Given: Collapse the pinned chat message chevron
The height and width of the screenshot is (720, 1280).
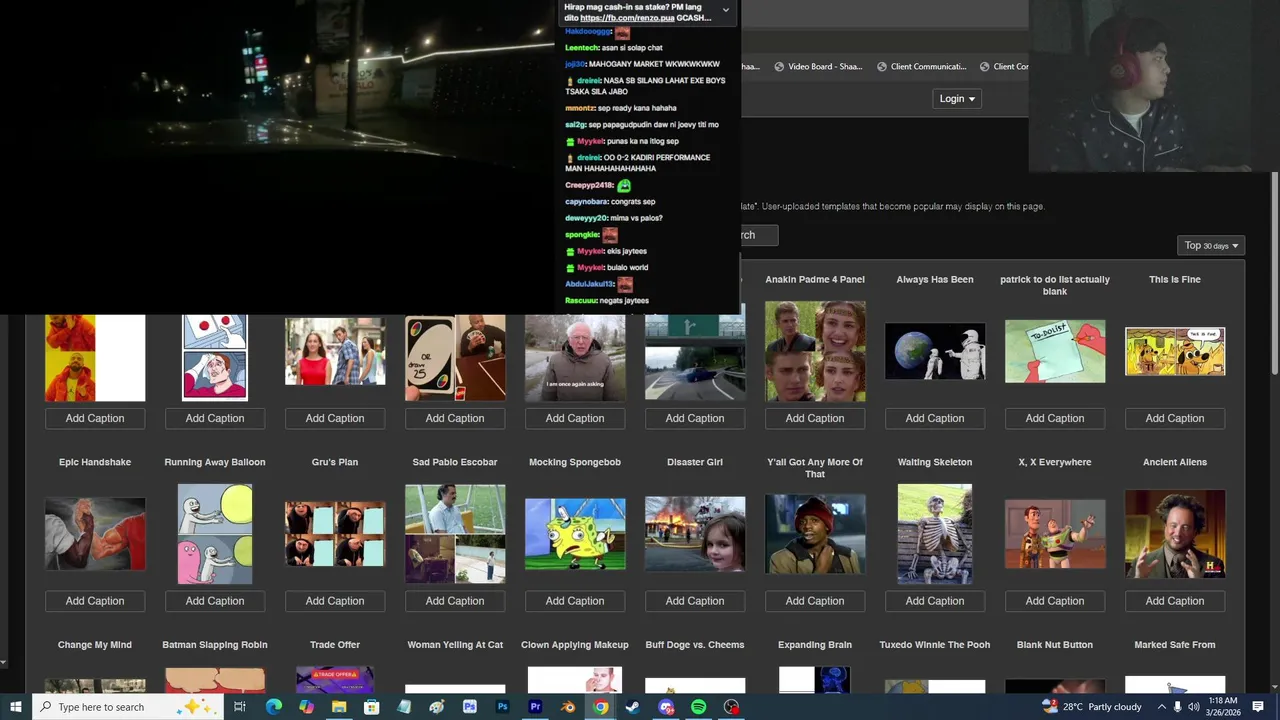Looking at the screenshot, I should (x=725, y=11).
